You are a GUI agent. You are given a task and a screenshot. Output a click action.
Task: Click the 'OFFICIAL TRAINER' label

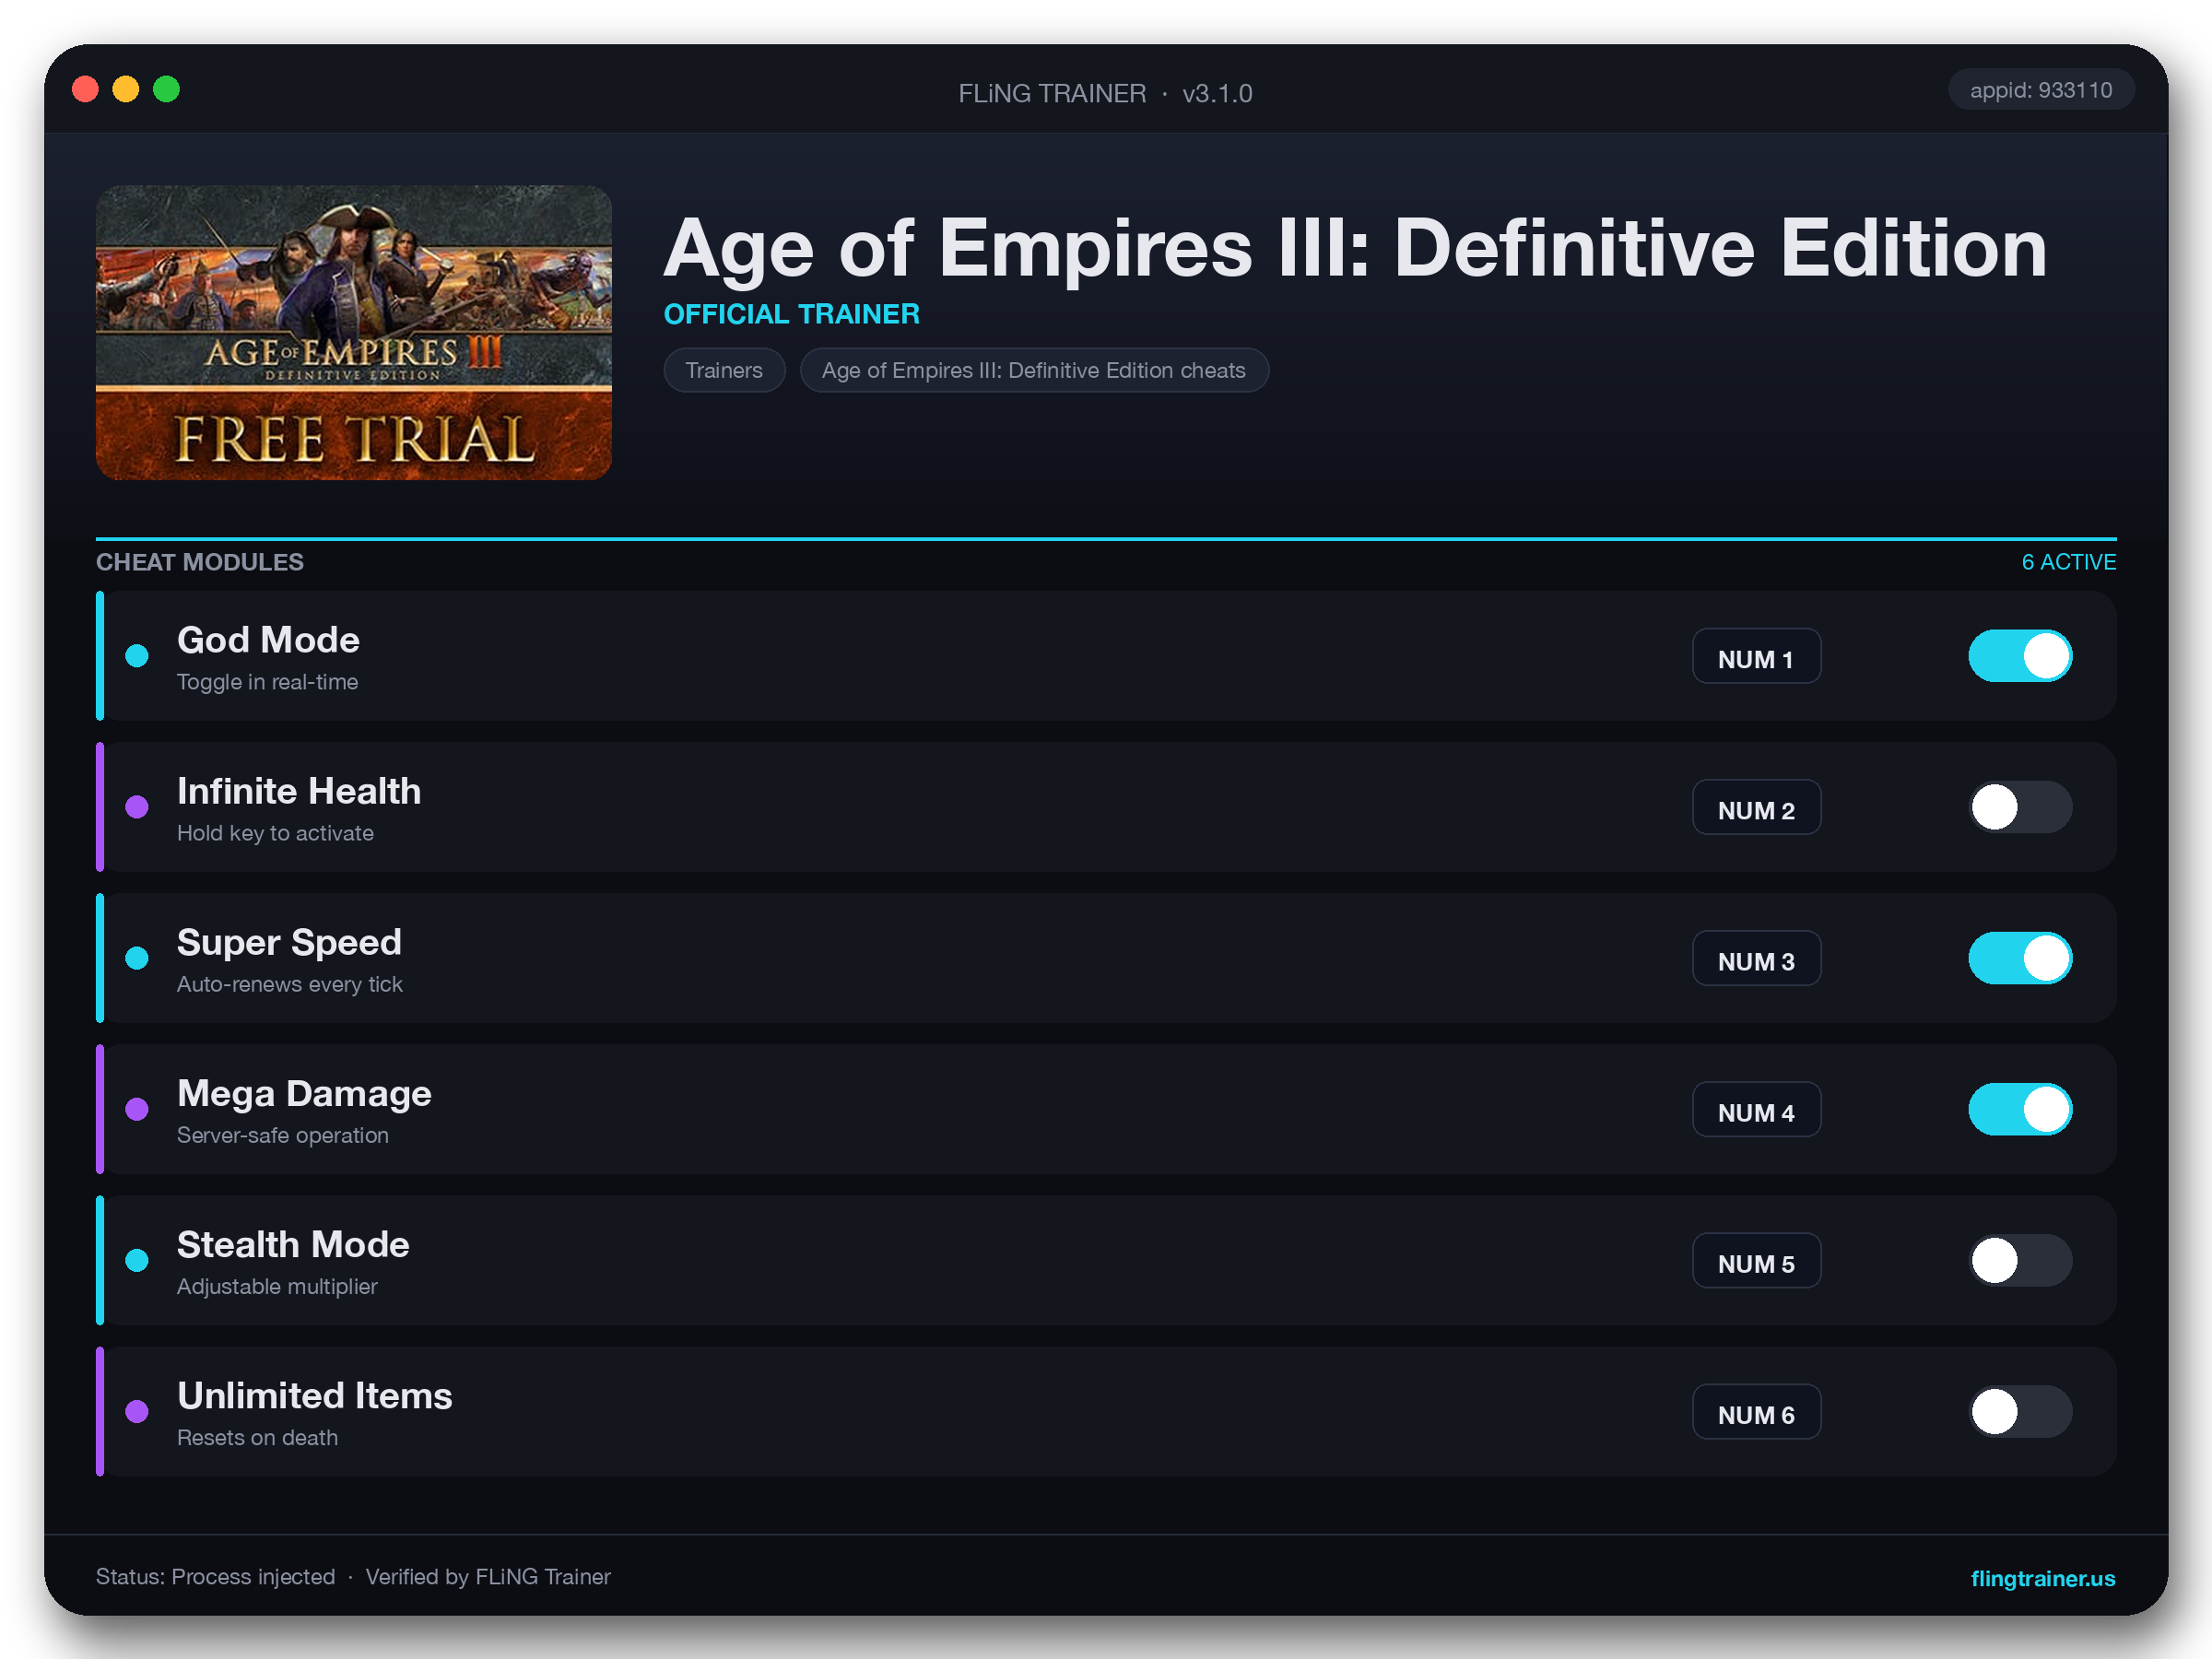pos(792,314)
